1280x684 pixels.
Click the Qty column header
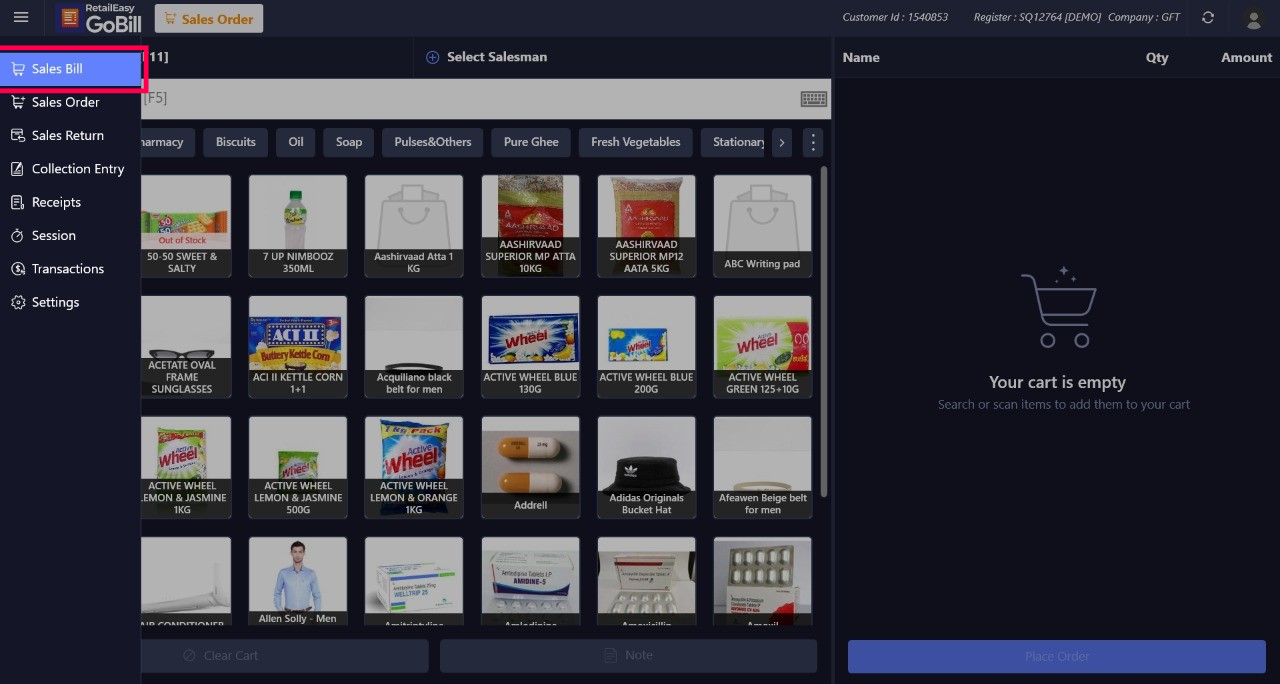[1157, 57]
